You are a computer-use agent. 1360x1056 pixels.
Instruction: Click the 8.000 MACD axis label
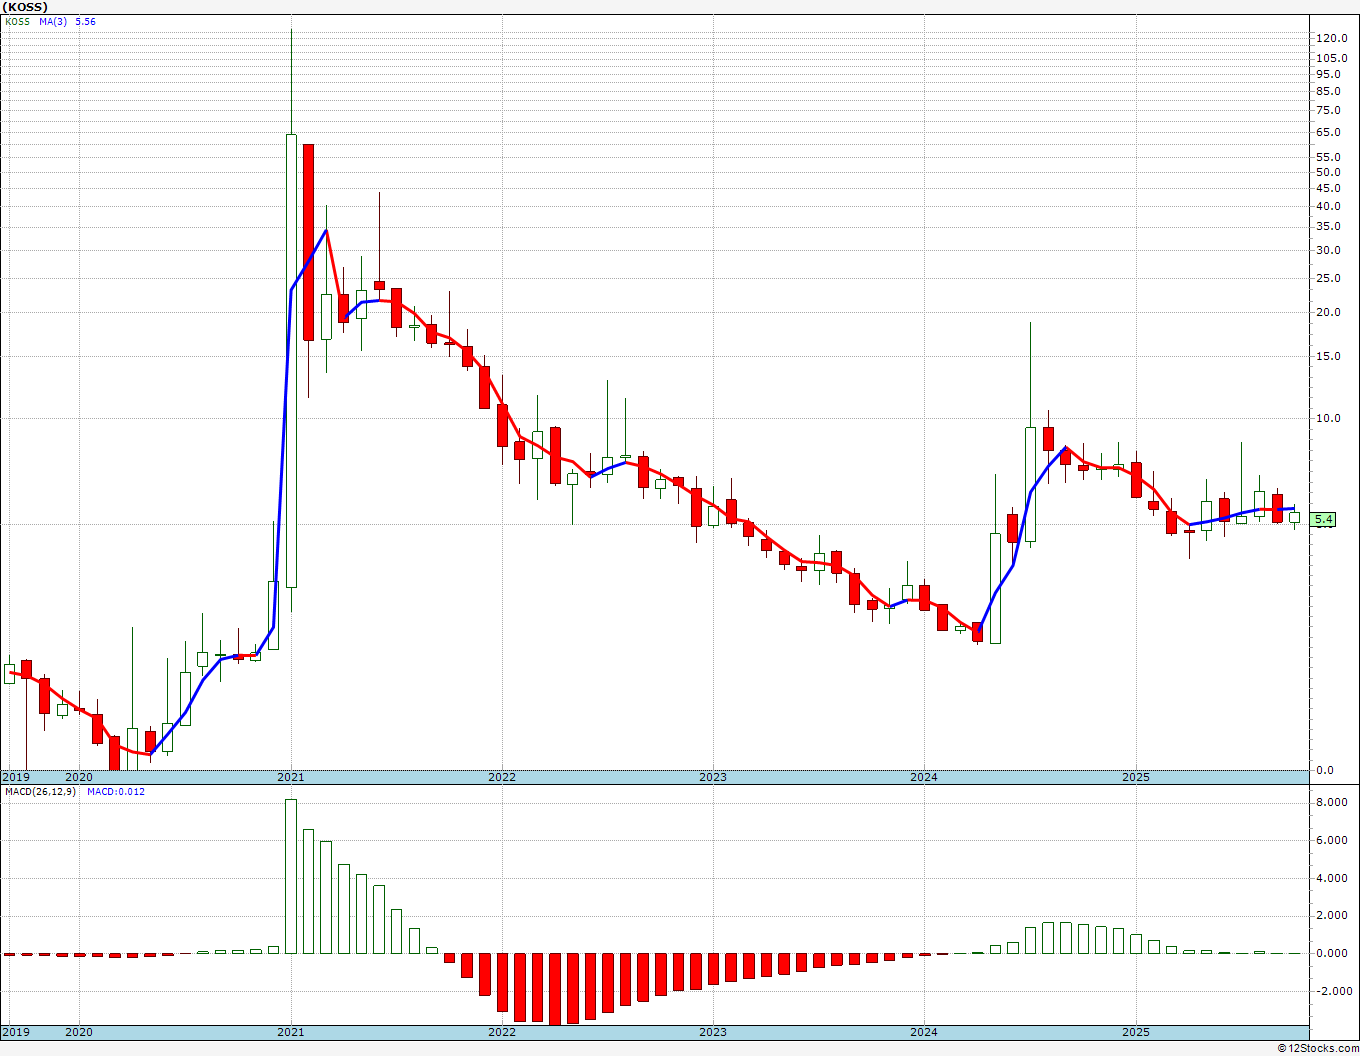pyautogui.click(x=1331, y=802)
